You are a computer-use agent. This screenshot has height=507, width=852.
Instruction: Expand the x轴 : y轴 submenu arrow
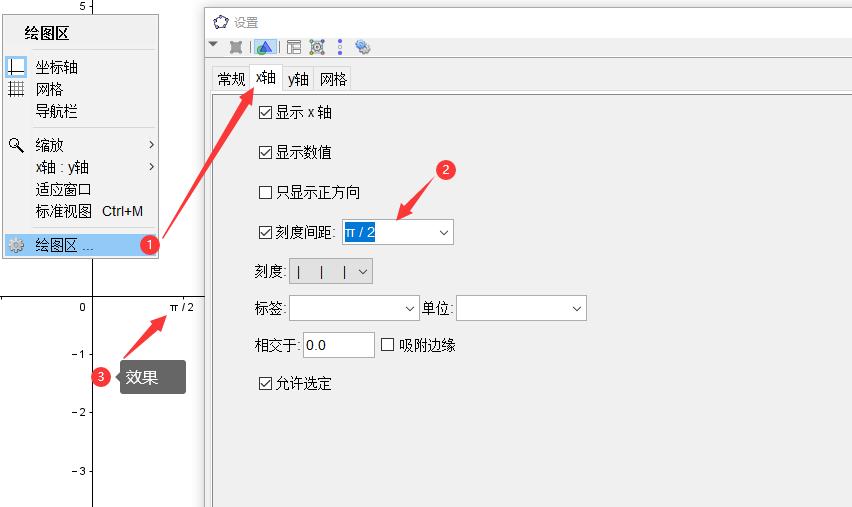(151, 167)
